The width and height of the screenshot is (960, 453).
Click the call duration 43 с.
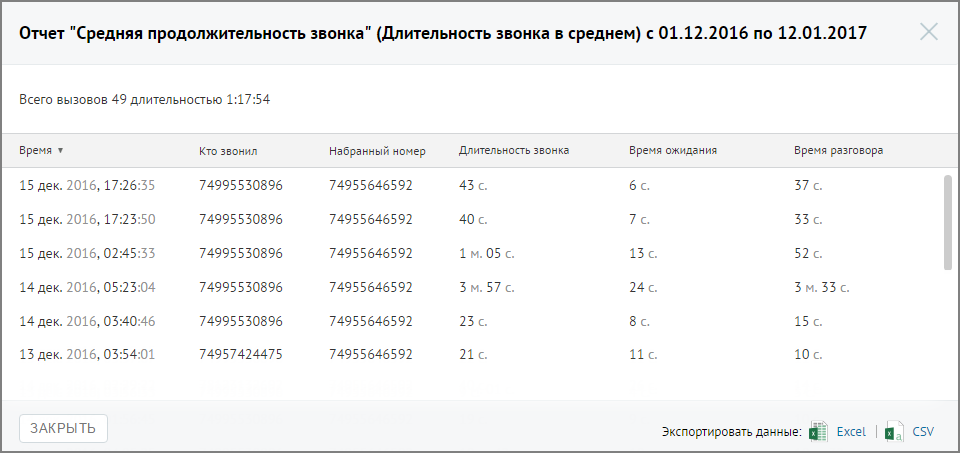coord(473,185)
